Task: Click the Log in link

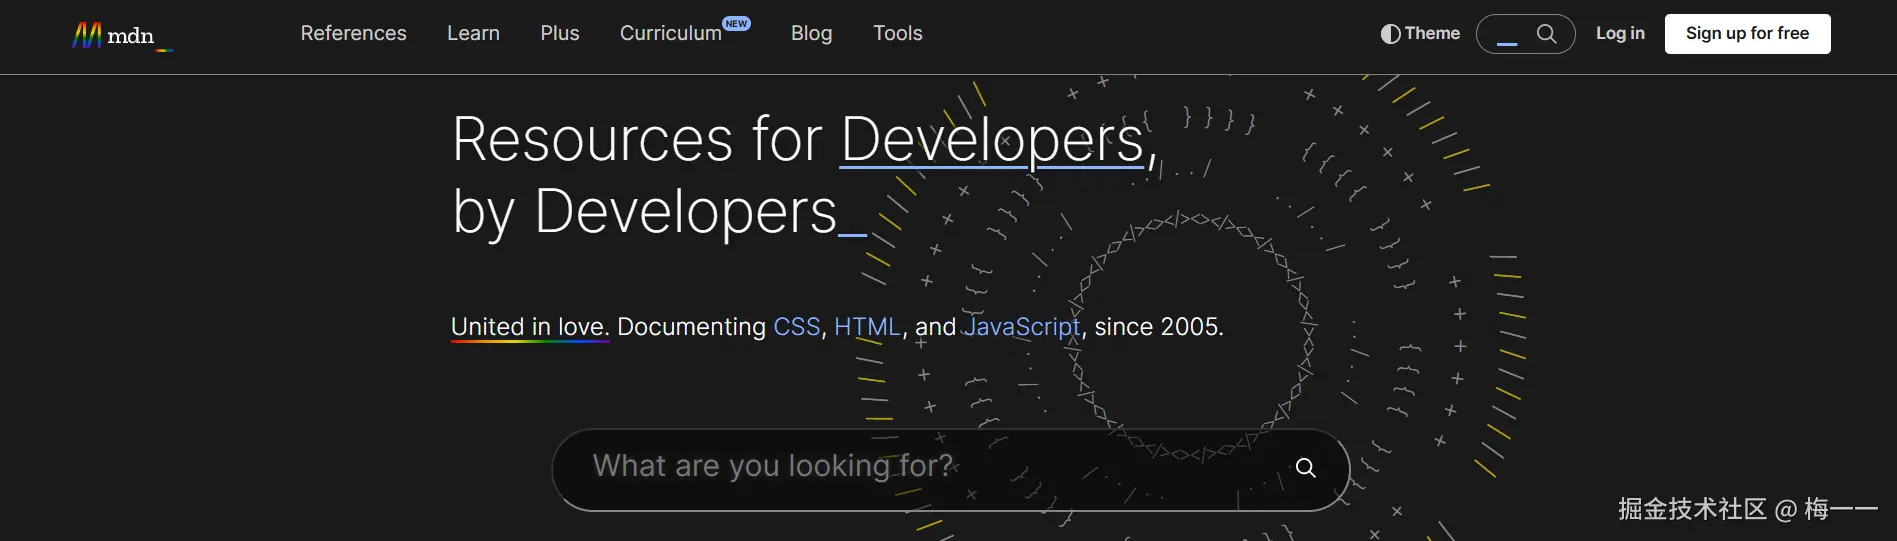Action: coord(1619,34)
